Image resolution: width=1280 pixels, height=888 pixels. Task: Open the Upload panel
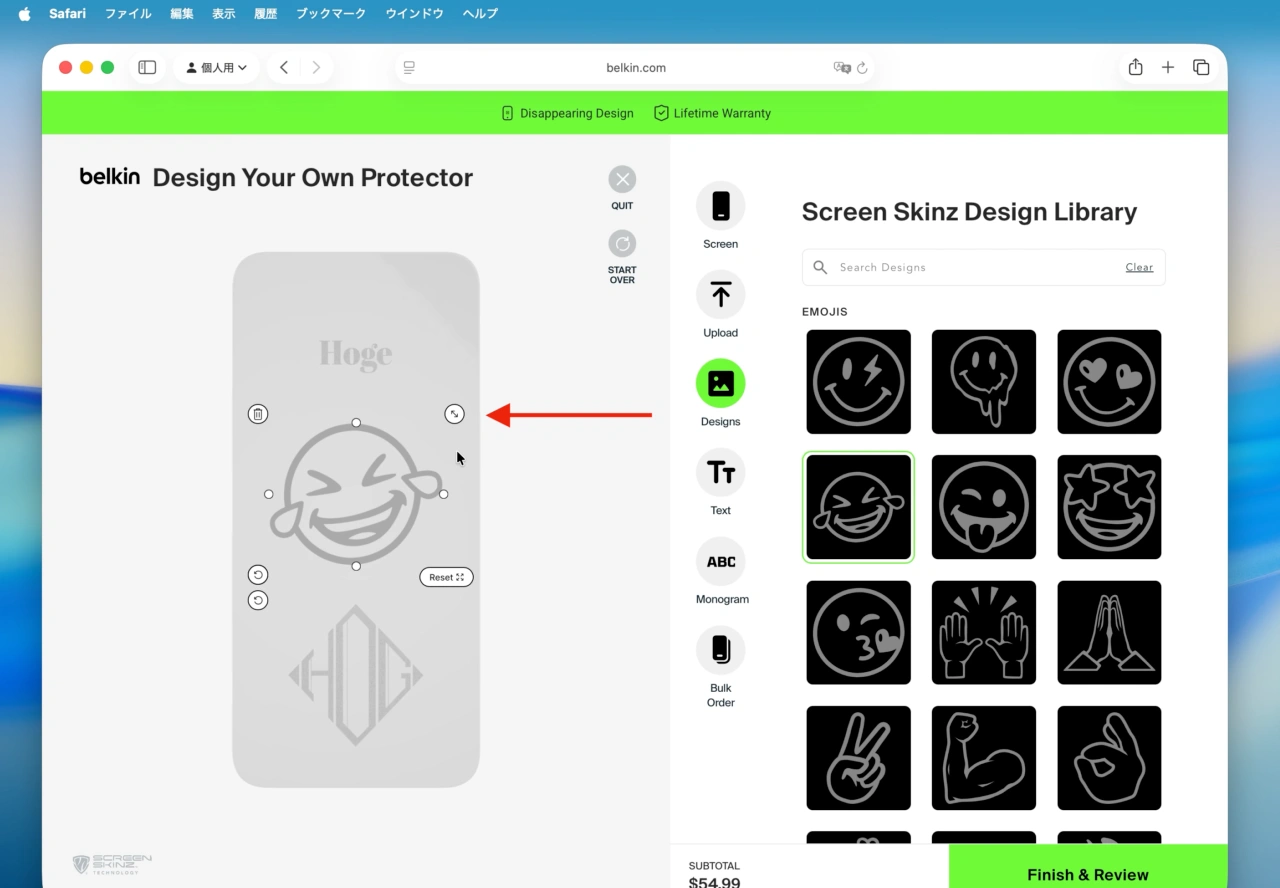coord(720,294)
